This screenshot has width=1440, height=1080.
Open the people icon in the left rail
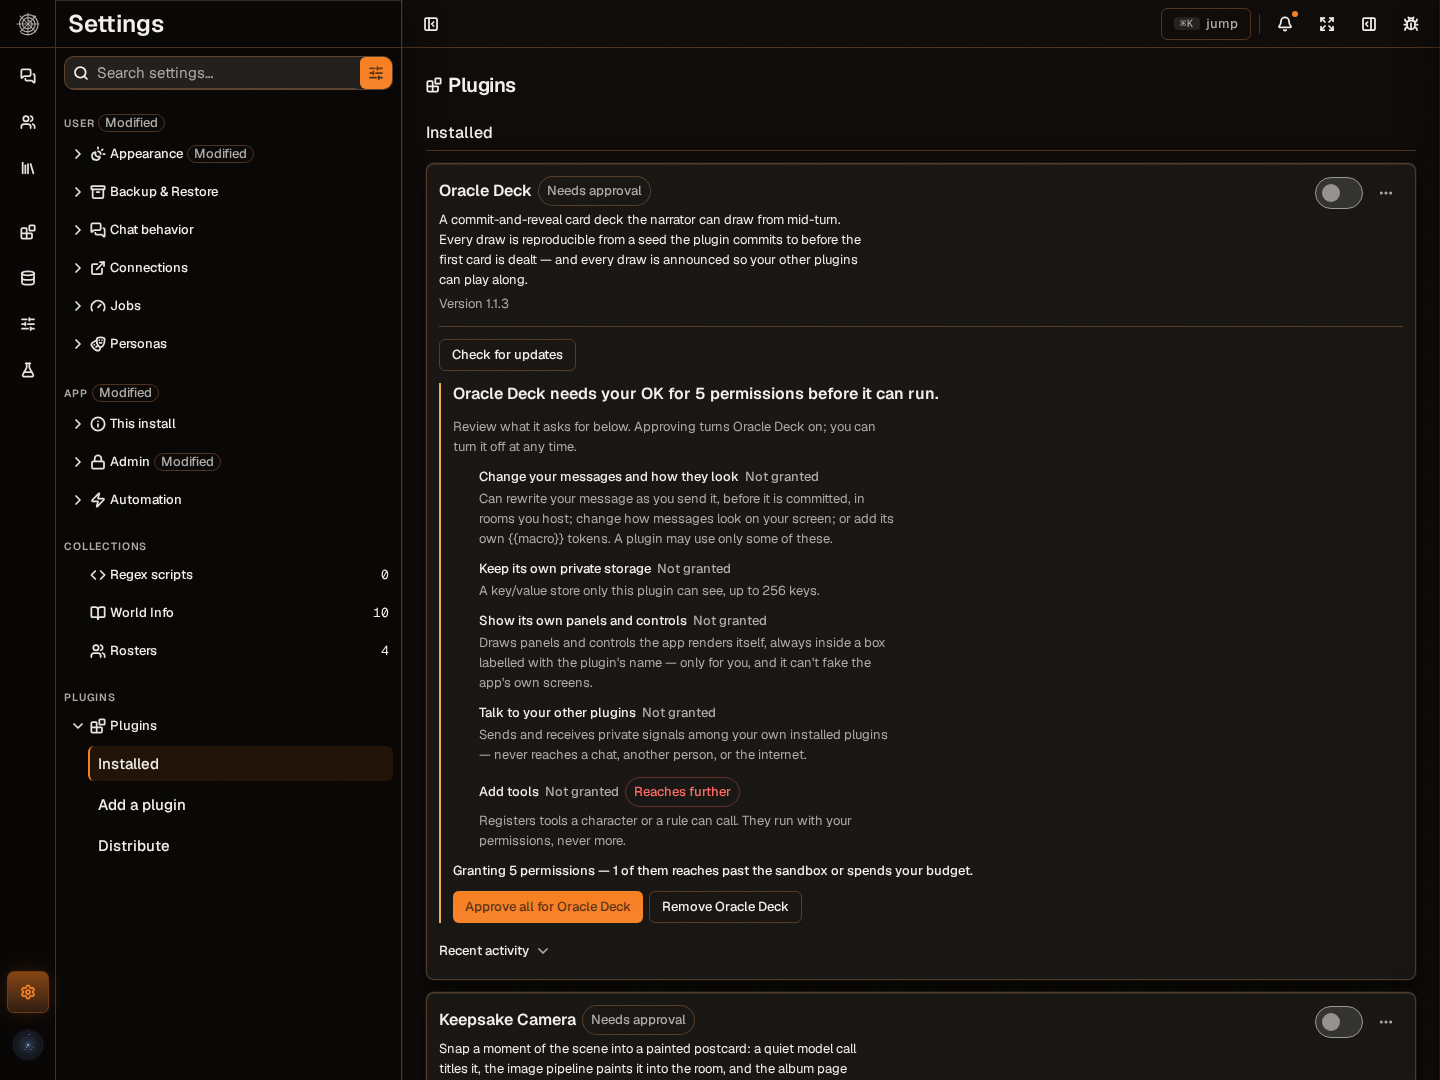[28, 122]
